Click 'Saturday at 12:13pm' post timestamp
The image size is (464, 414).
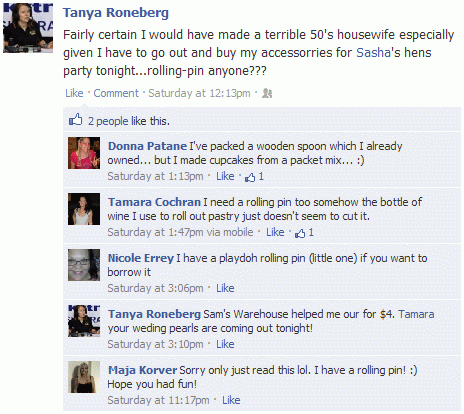tap(199, 93)
